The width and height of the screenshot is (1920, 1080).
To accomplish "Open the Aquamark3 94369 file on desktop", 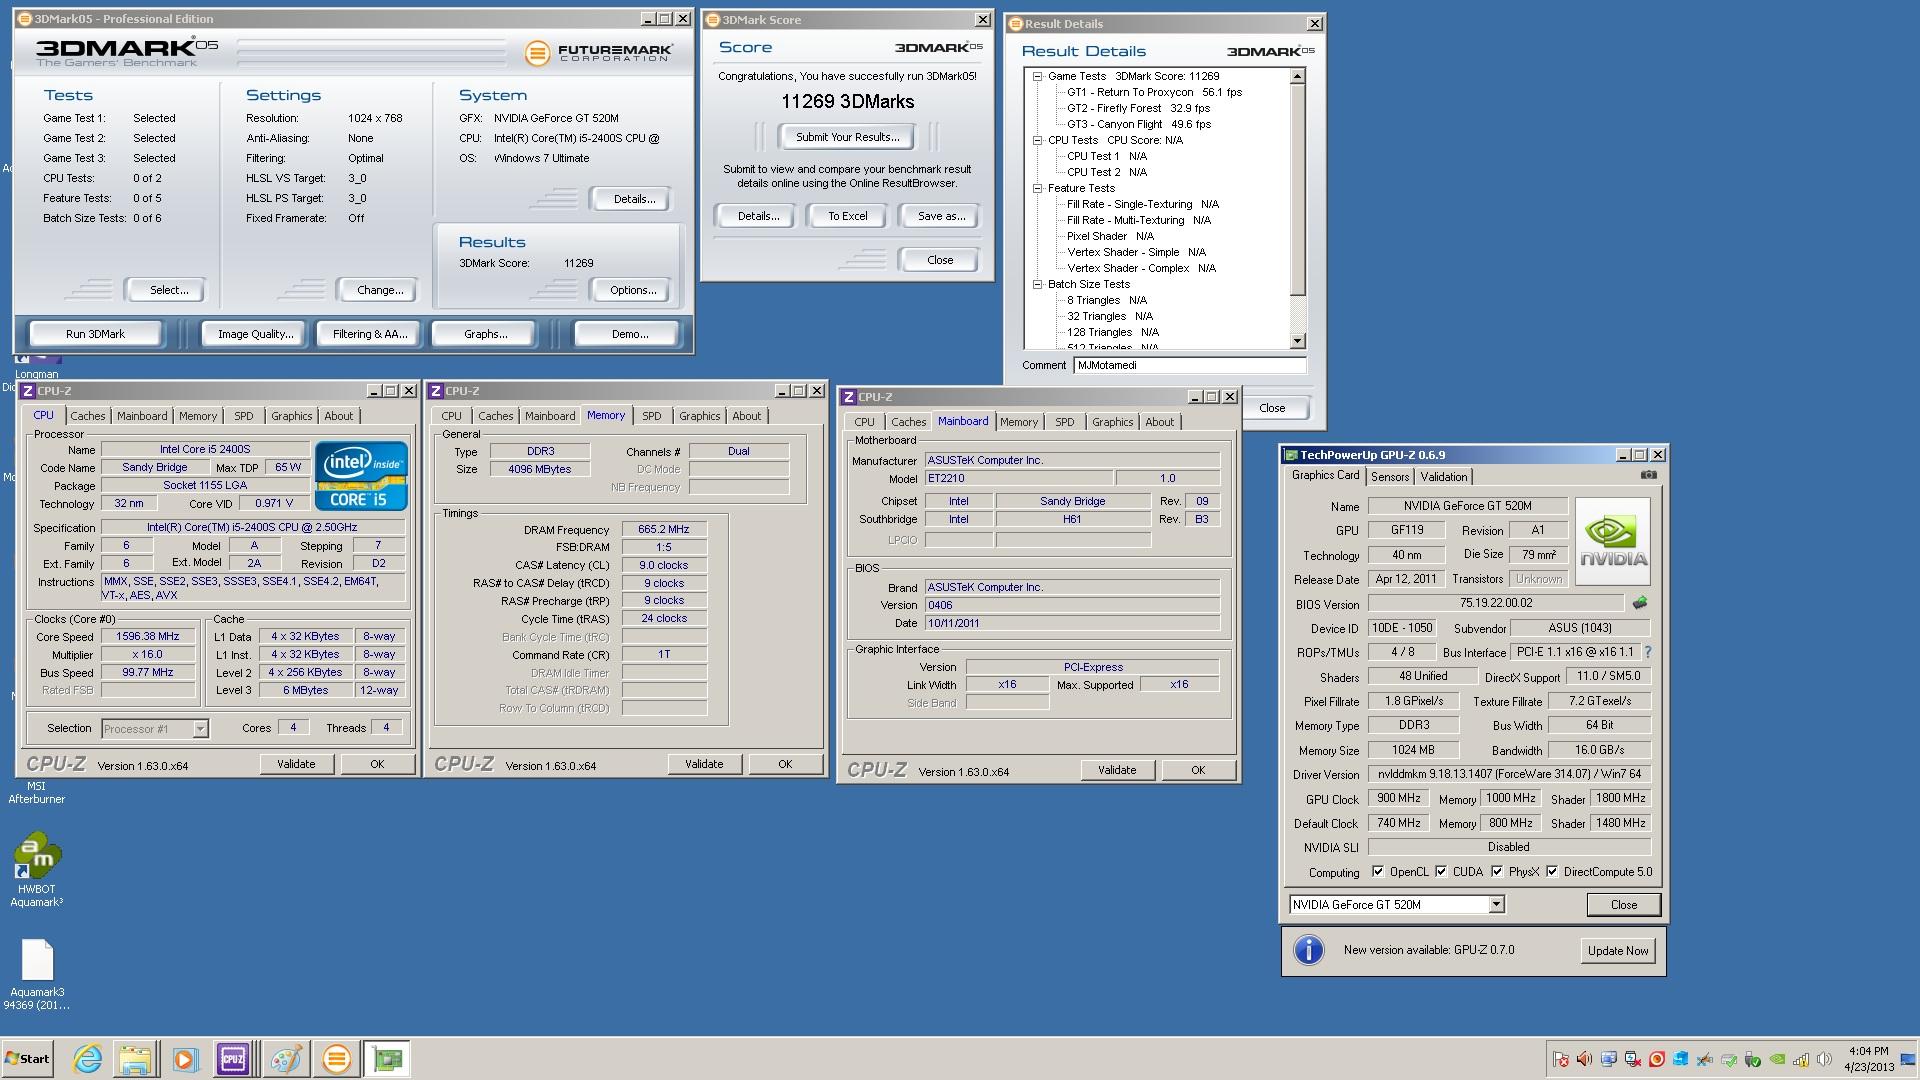I will pos(37,975).
